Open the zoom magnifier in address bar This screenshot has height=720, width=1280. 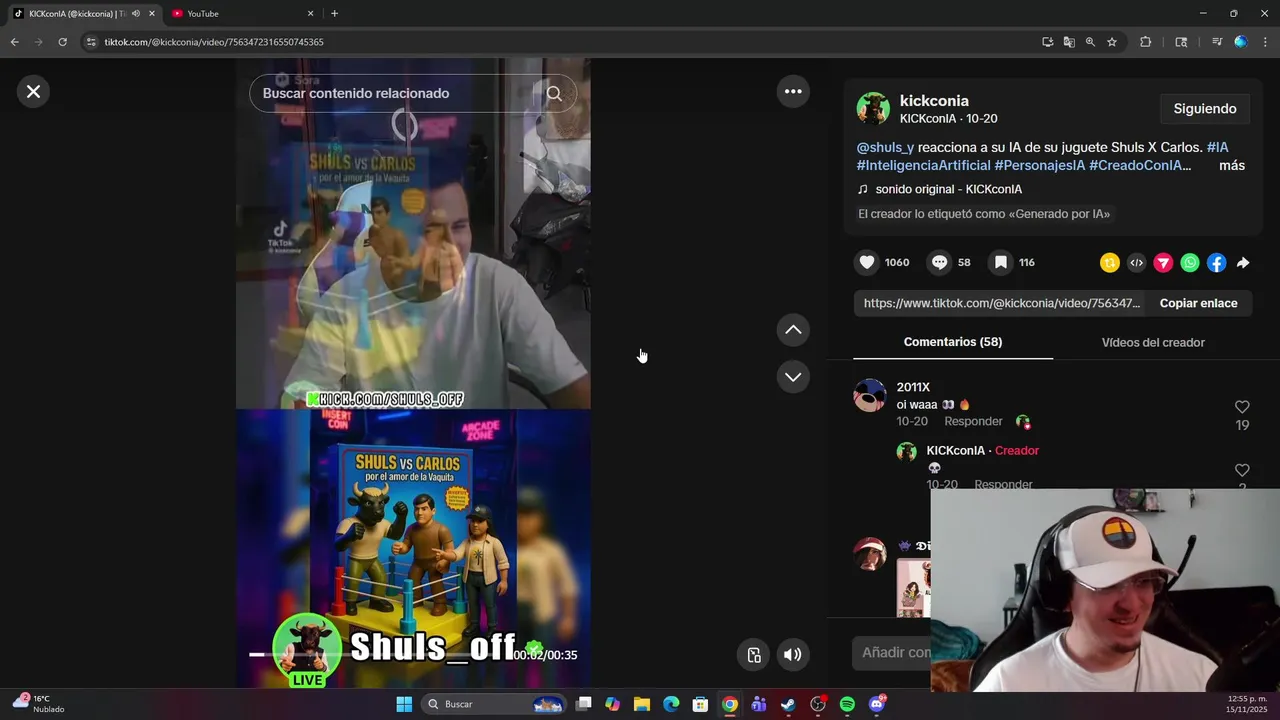[1090, 42]
